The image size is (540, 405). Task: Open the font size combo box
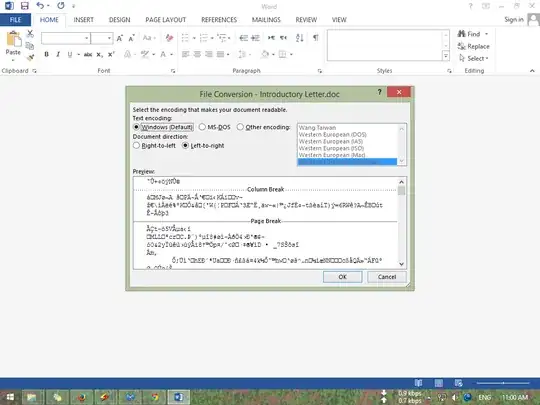tap(102, 38)
